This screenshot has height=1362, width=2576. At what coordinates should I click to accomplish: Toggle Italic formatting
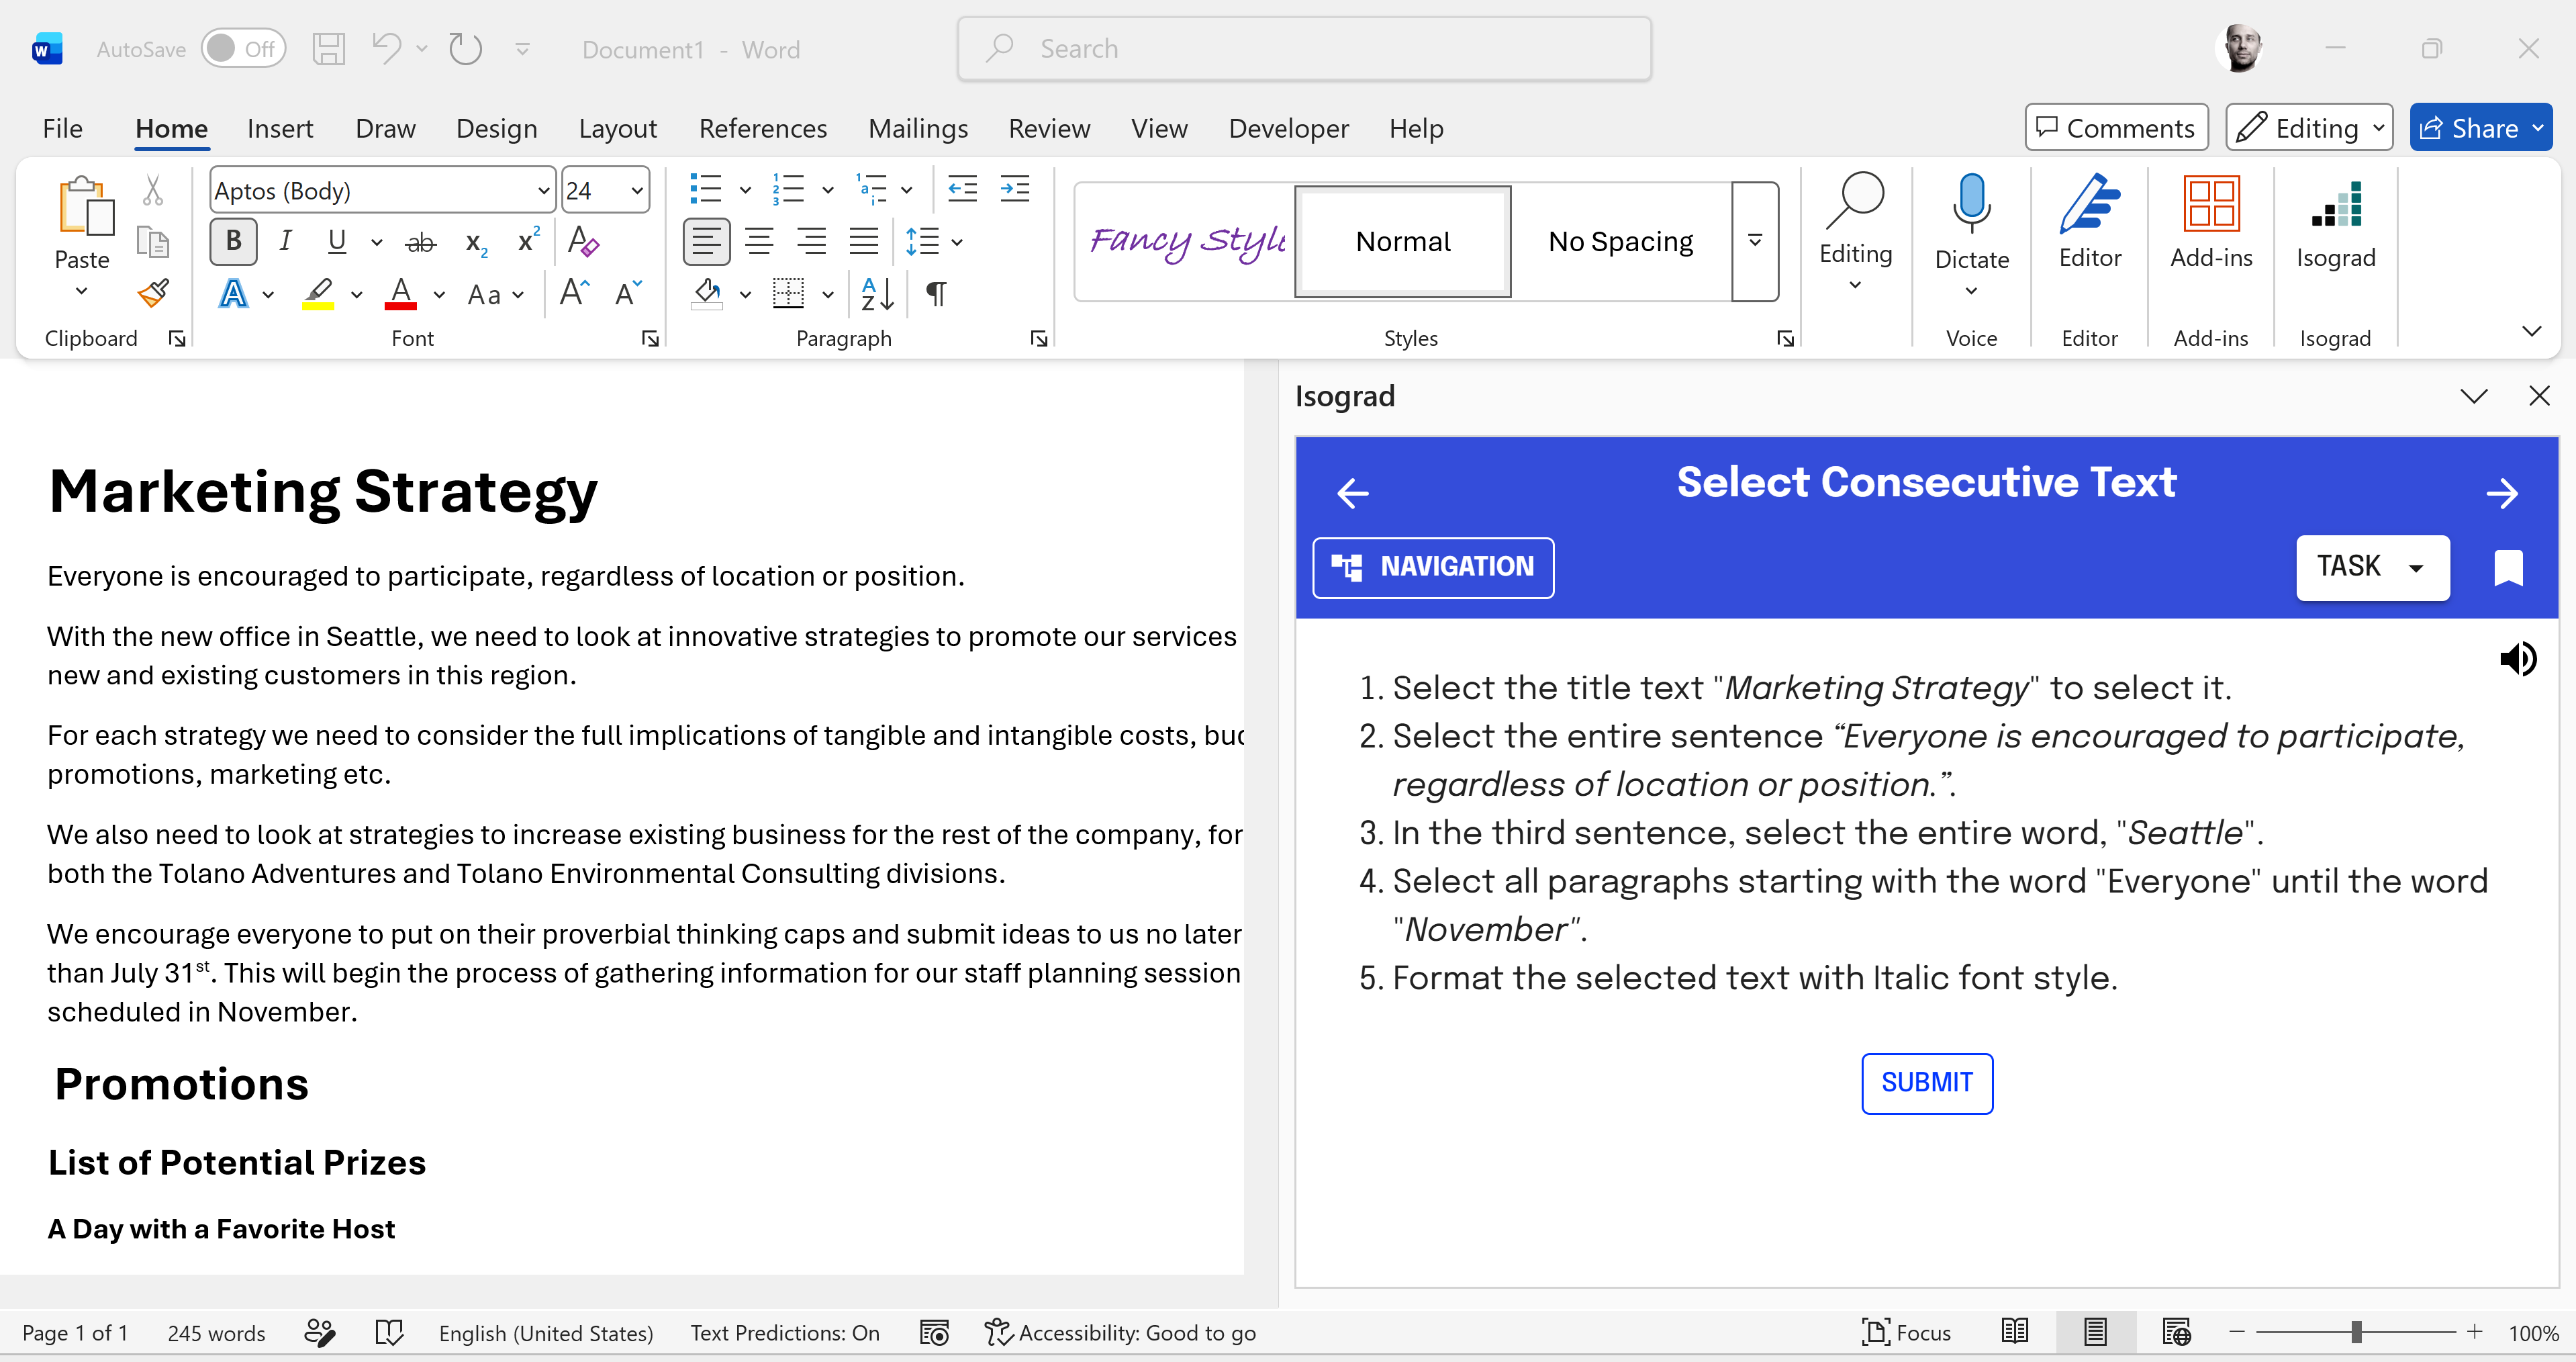285,241
